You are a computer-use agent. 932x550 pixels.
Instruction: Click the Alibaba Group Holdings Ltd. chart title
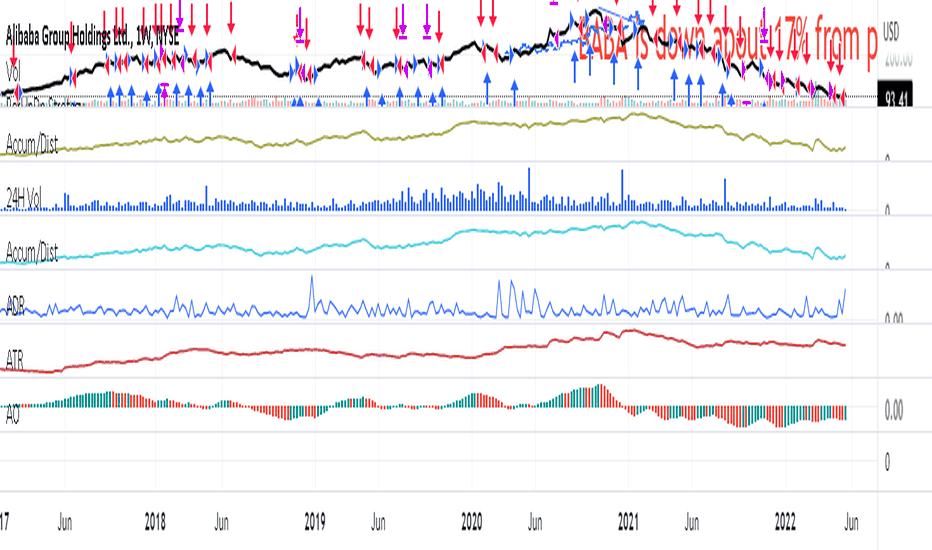pyautogui.click(x=92, y=37)
